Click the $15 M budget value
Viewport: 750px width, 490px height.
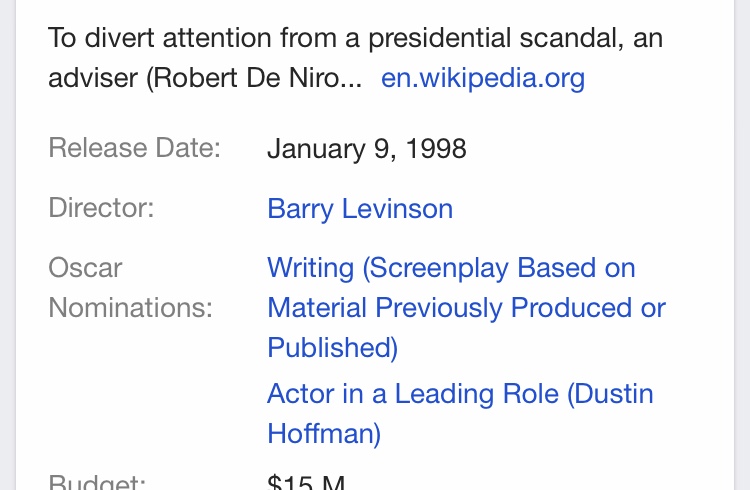(x=306, y=481)
